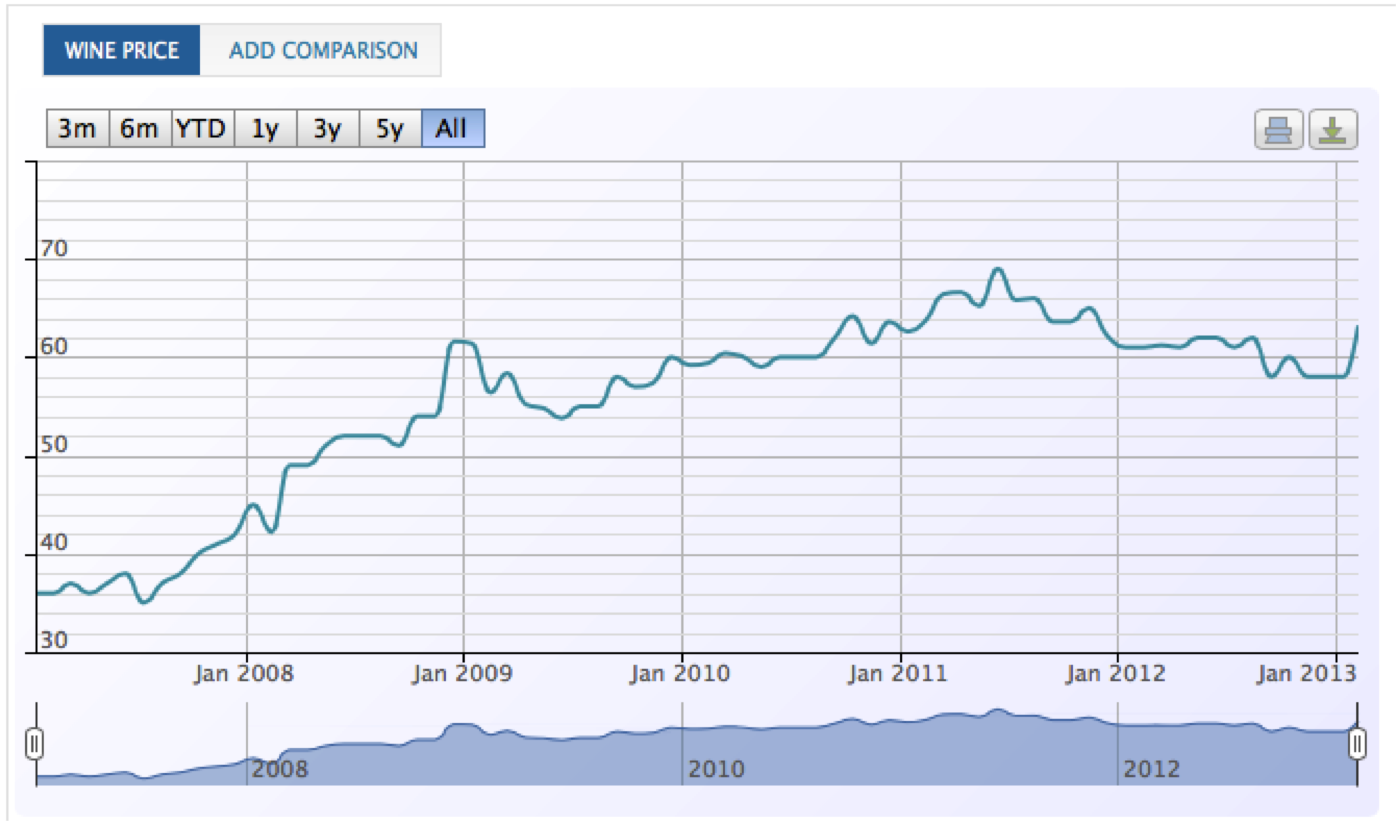Switch to the ADD COMPARISON tab
The width and height of the screenshot is (1396, 821).
pyautogui.click(x=322, y=50)
